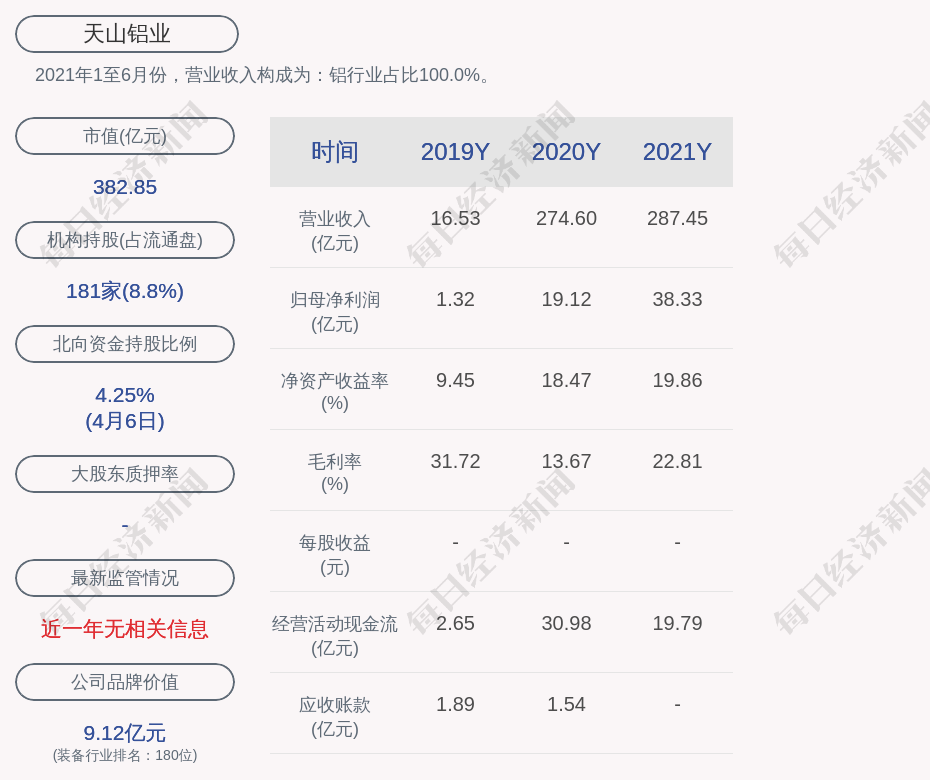Select the 北向资金持股比例 label pill
This screenshot has height=780, width=930.
pyautogui.click(x=125, y=343)
